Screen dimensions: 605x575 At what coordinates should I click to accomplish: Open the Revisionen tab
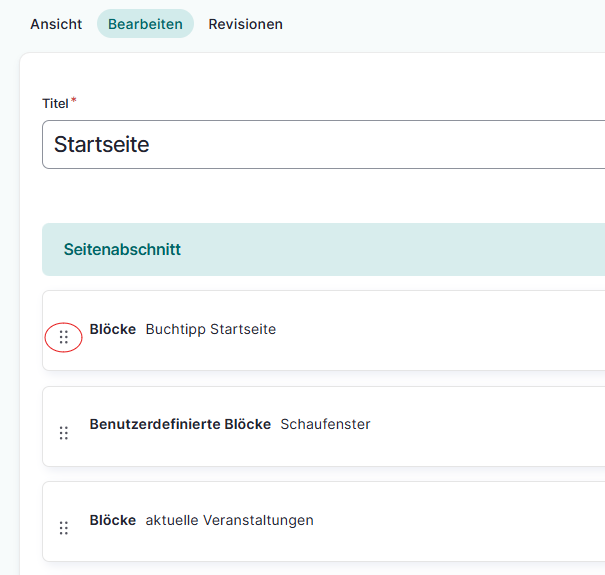[x=245, y=24]
